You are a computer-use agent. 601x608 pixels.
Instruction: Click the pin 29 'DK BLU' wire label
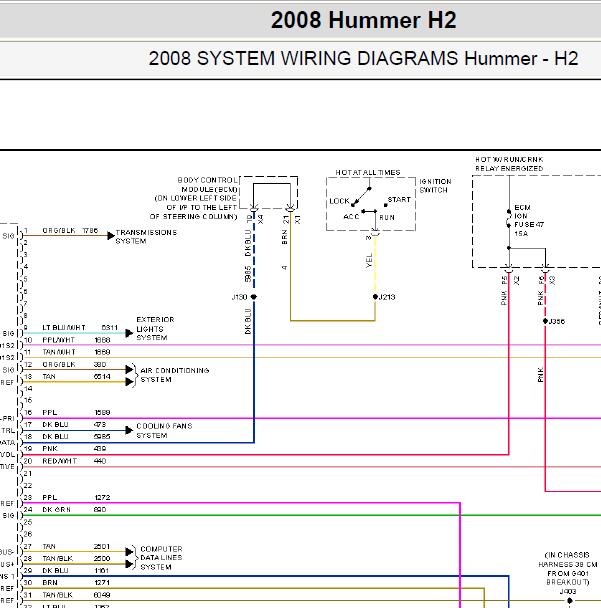pos(55,570)
